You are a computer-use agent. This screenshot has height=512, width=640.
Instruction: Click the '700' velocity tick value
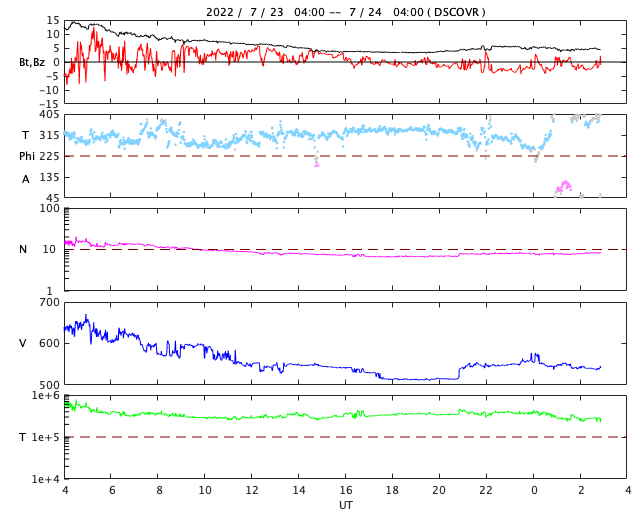(49, 303)
